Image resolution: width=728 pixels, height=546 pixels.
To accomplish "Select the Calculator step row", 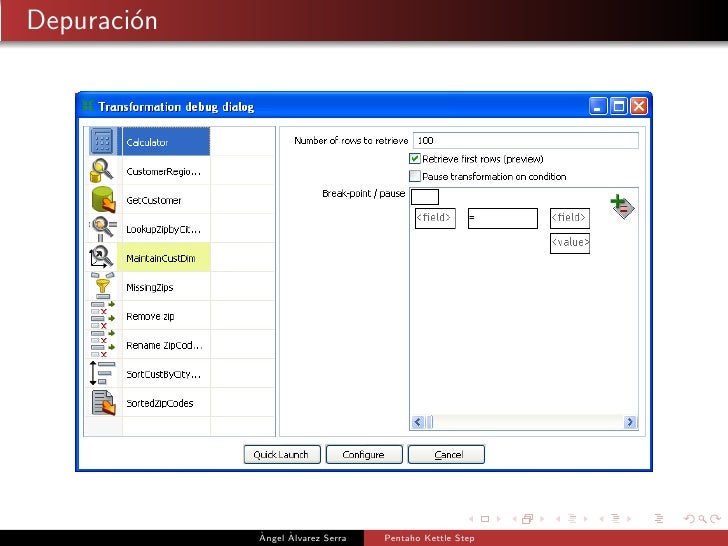I will pyautogui.click(x=166, y=141).
